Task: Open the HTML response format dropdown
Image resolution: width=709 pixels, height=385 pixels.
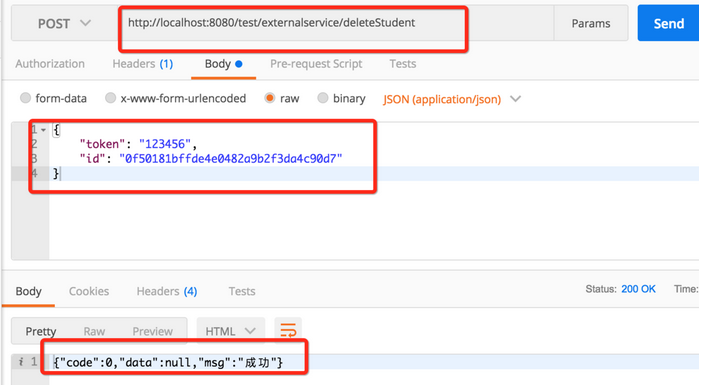Action: tap(230, 331)
